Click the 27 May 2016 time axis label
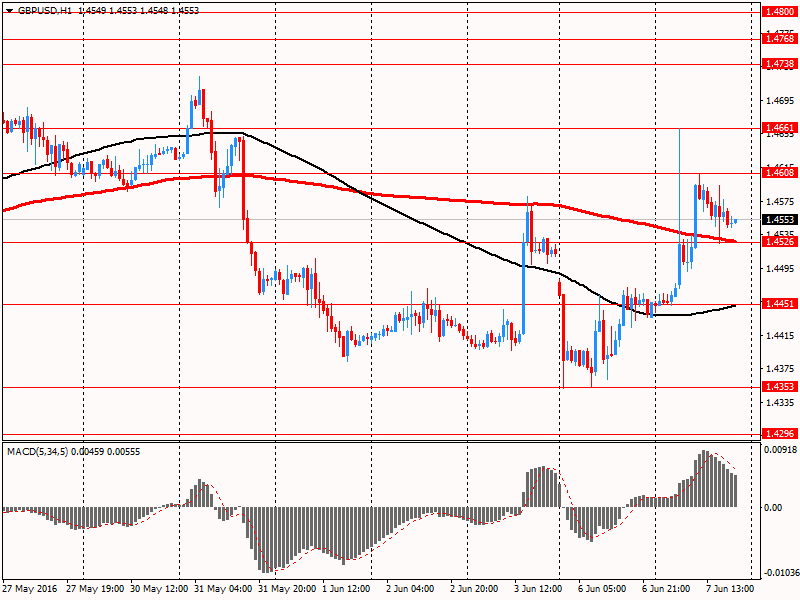Viewport: 800px width, 600px height. (x=30, y=589)
